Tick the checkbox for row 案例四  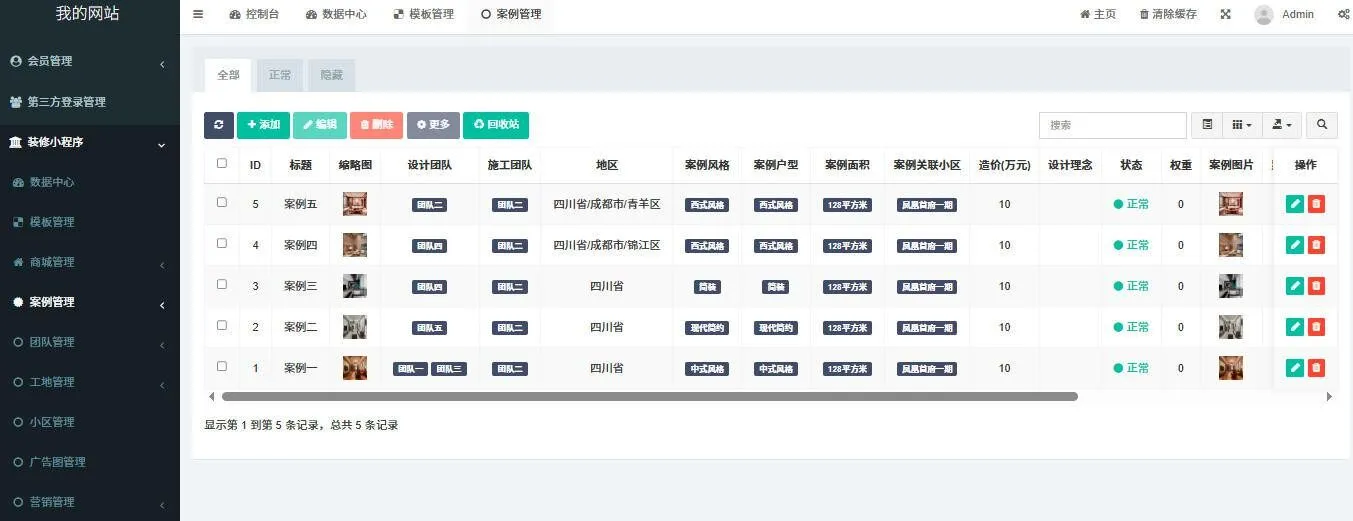(x=222, y=244)
